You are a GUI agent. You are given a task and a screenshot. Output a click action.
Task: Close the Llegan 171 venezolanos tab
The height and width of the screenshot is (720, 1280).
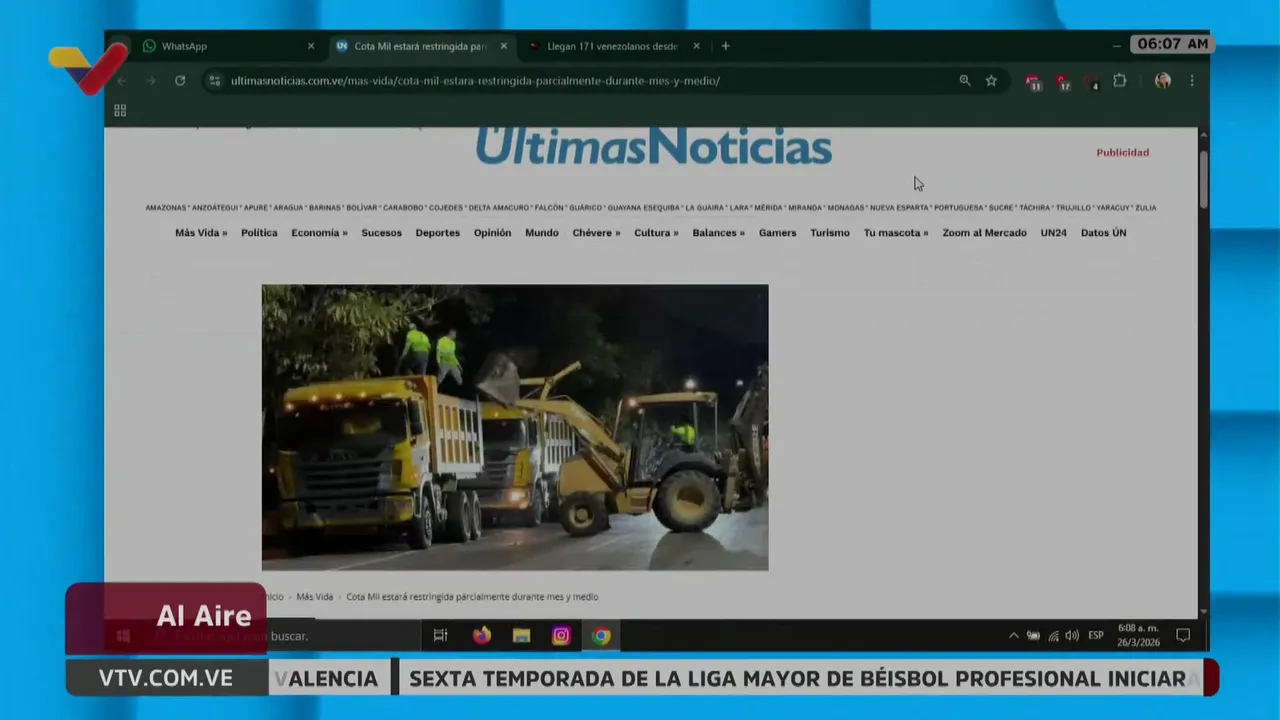click(x=696, y=46)
